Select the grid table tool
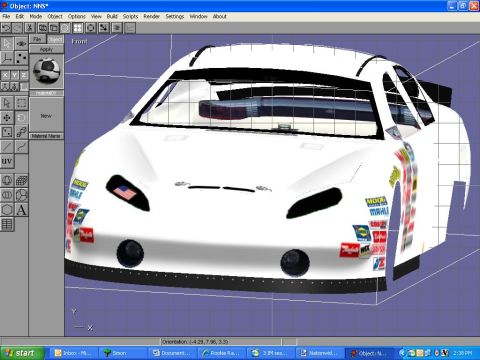 point(7,224)
